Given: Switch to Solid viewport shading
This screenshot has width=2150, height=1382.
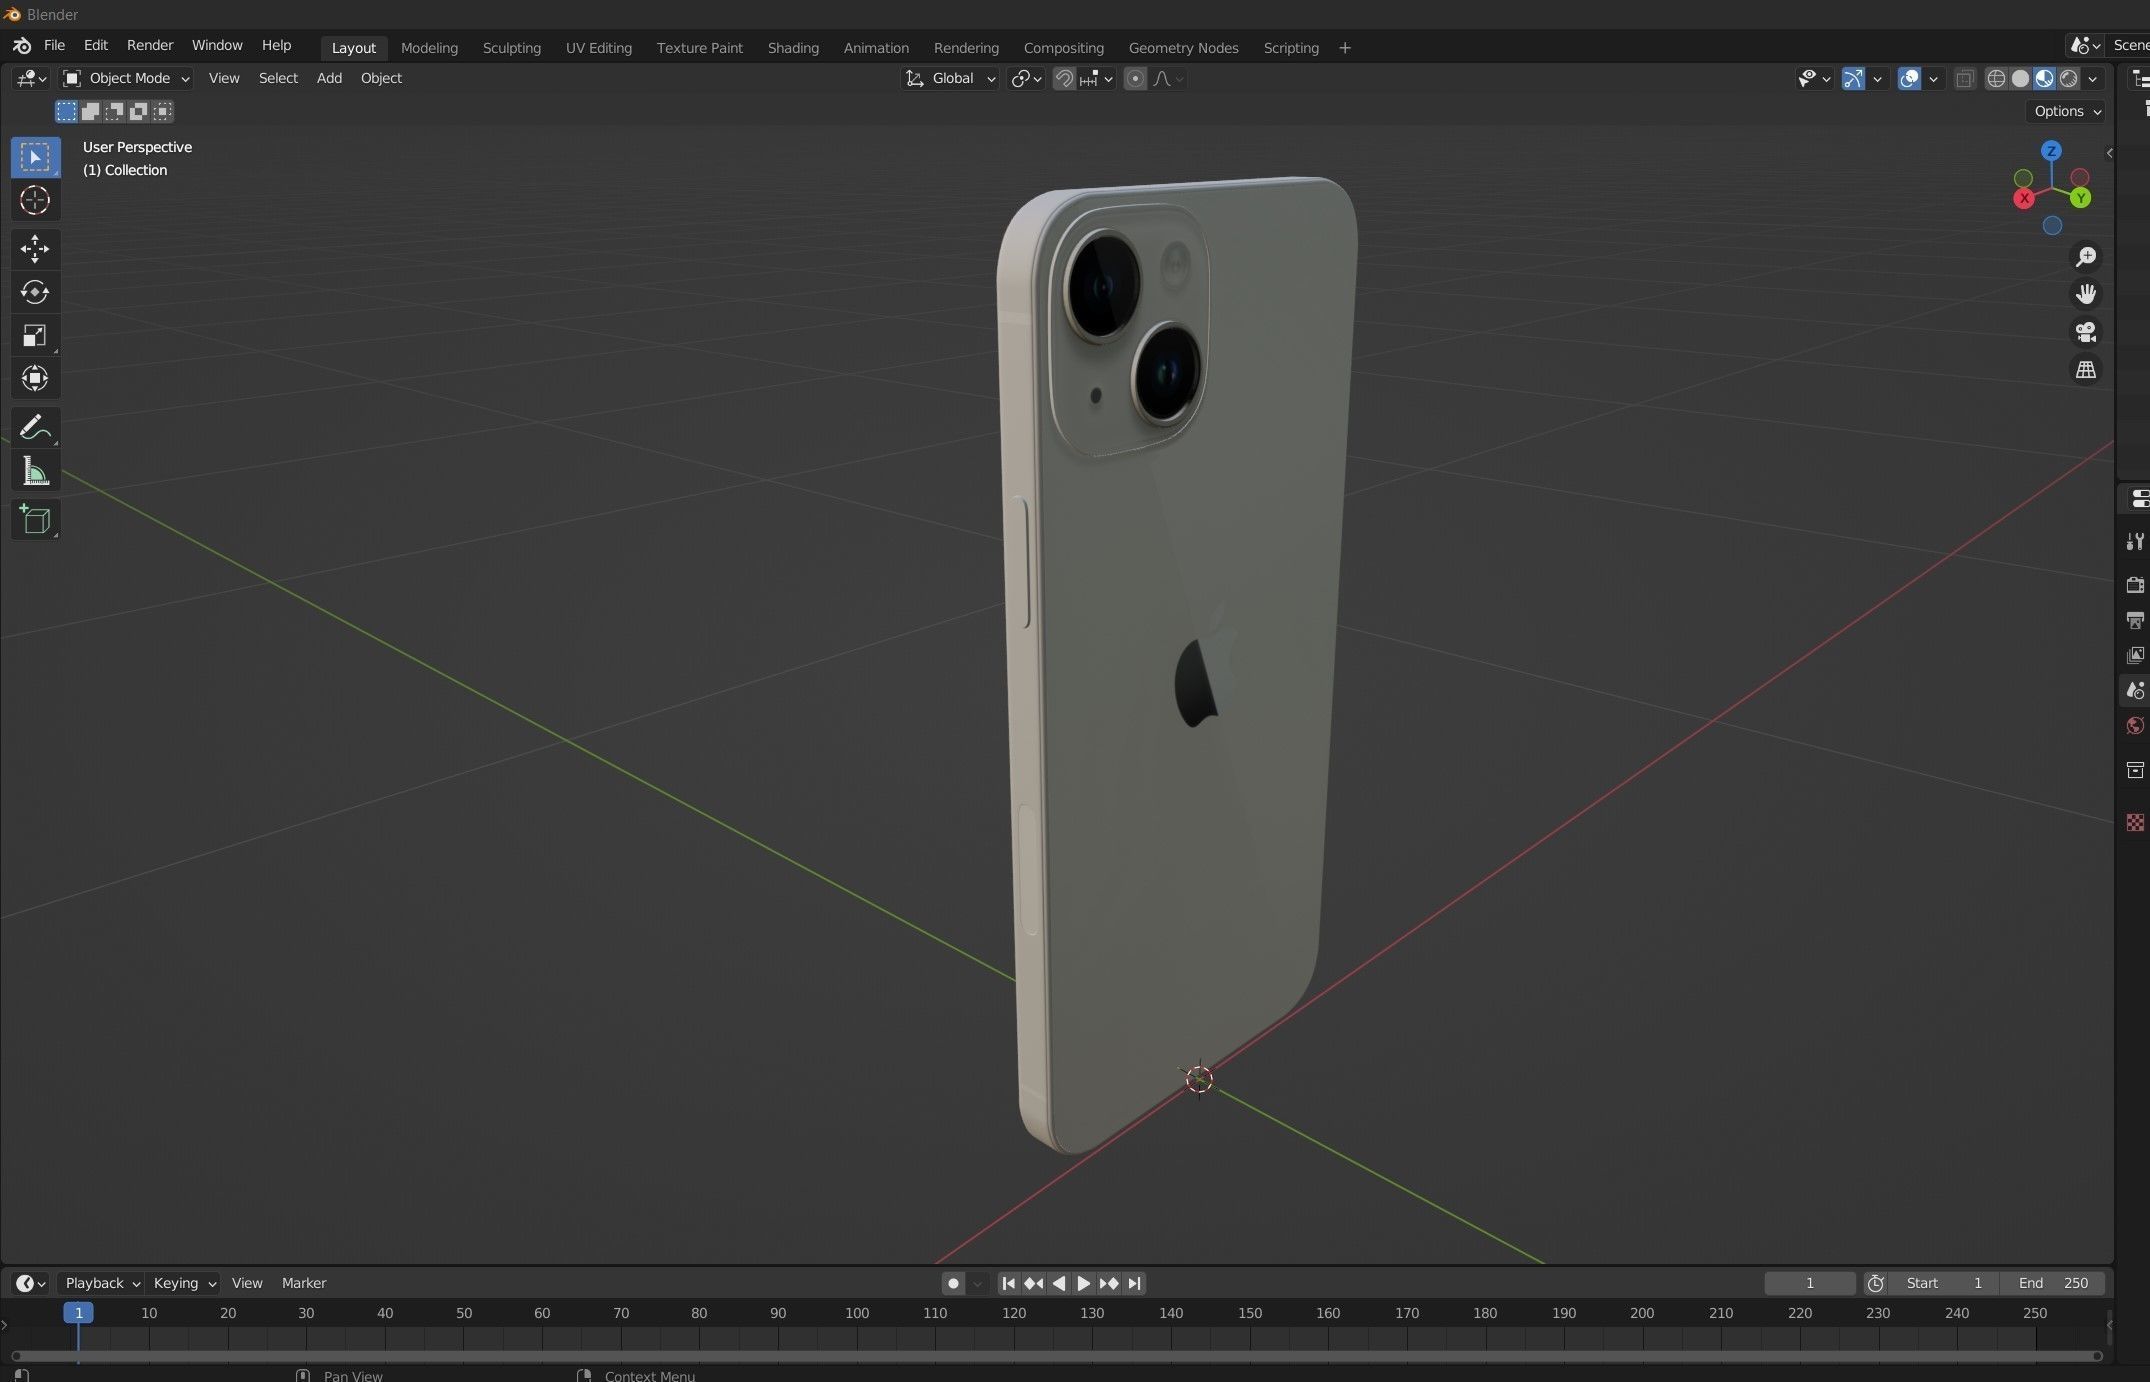Looking at the screenshot, I should click(2020, 78).
